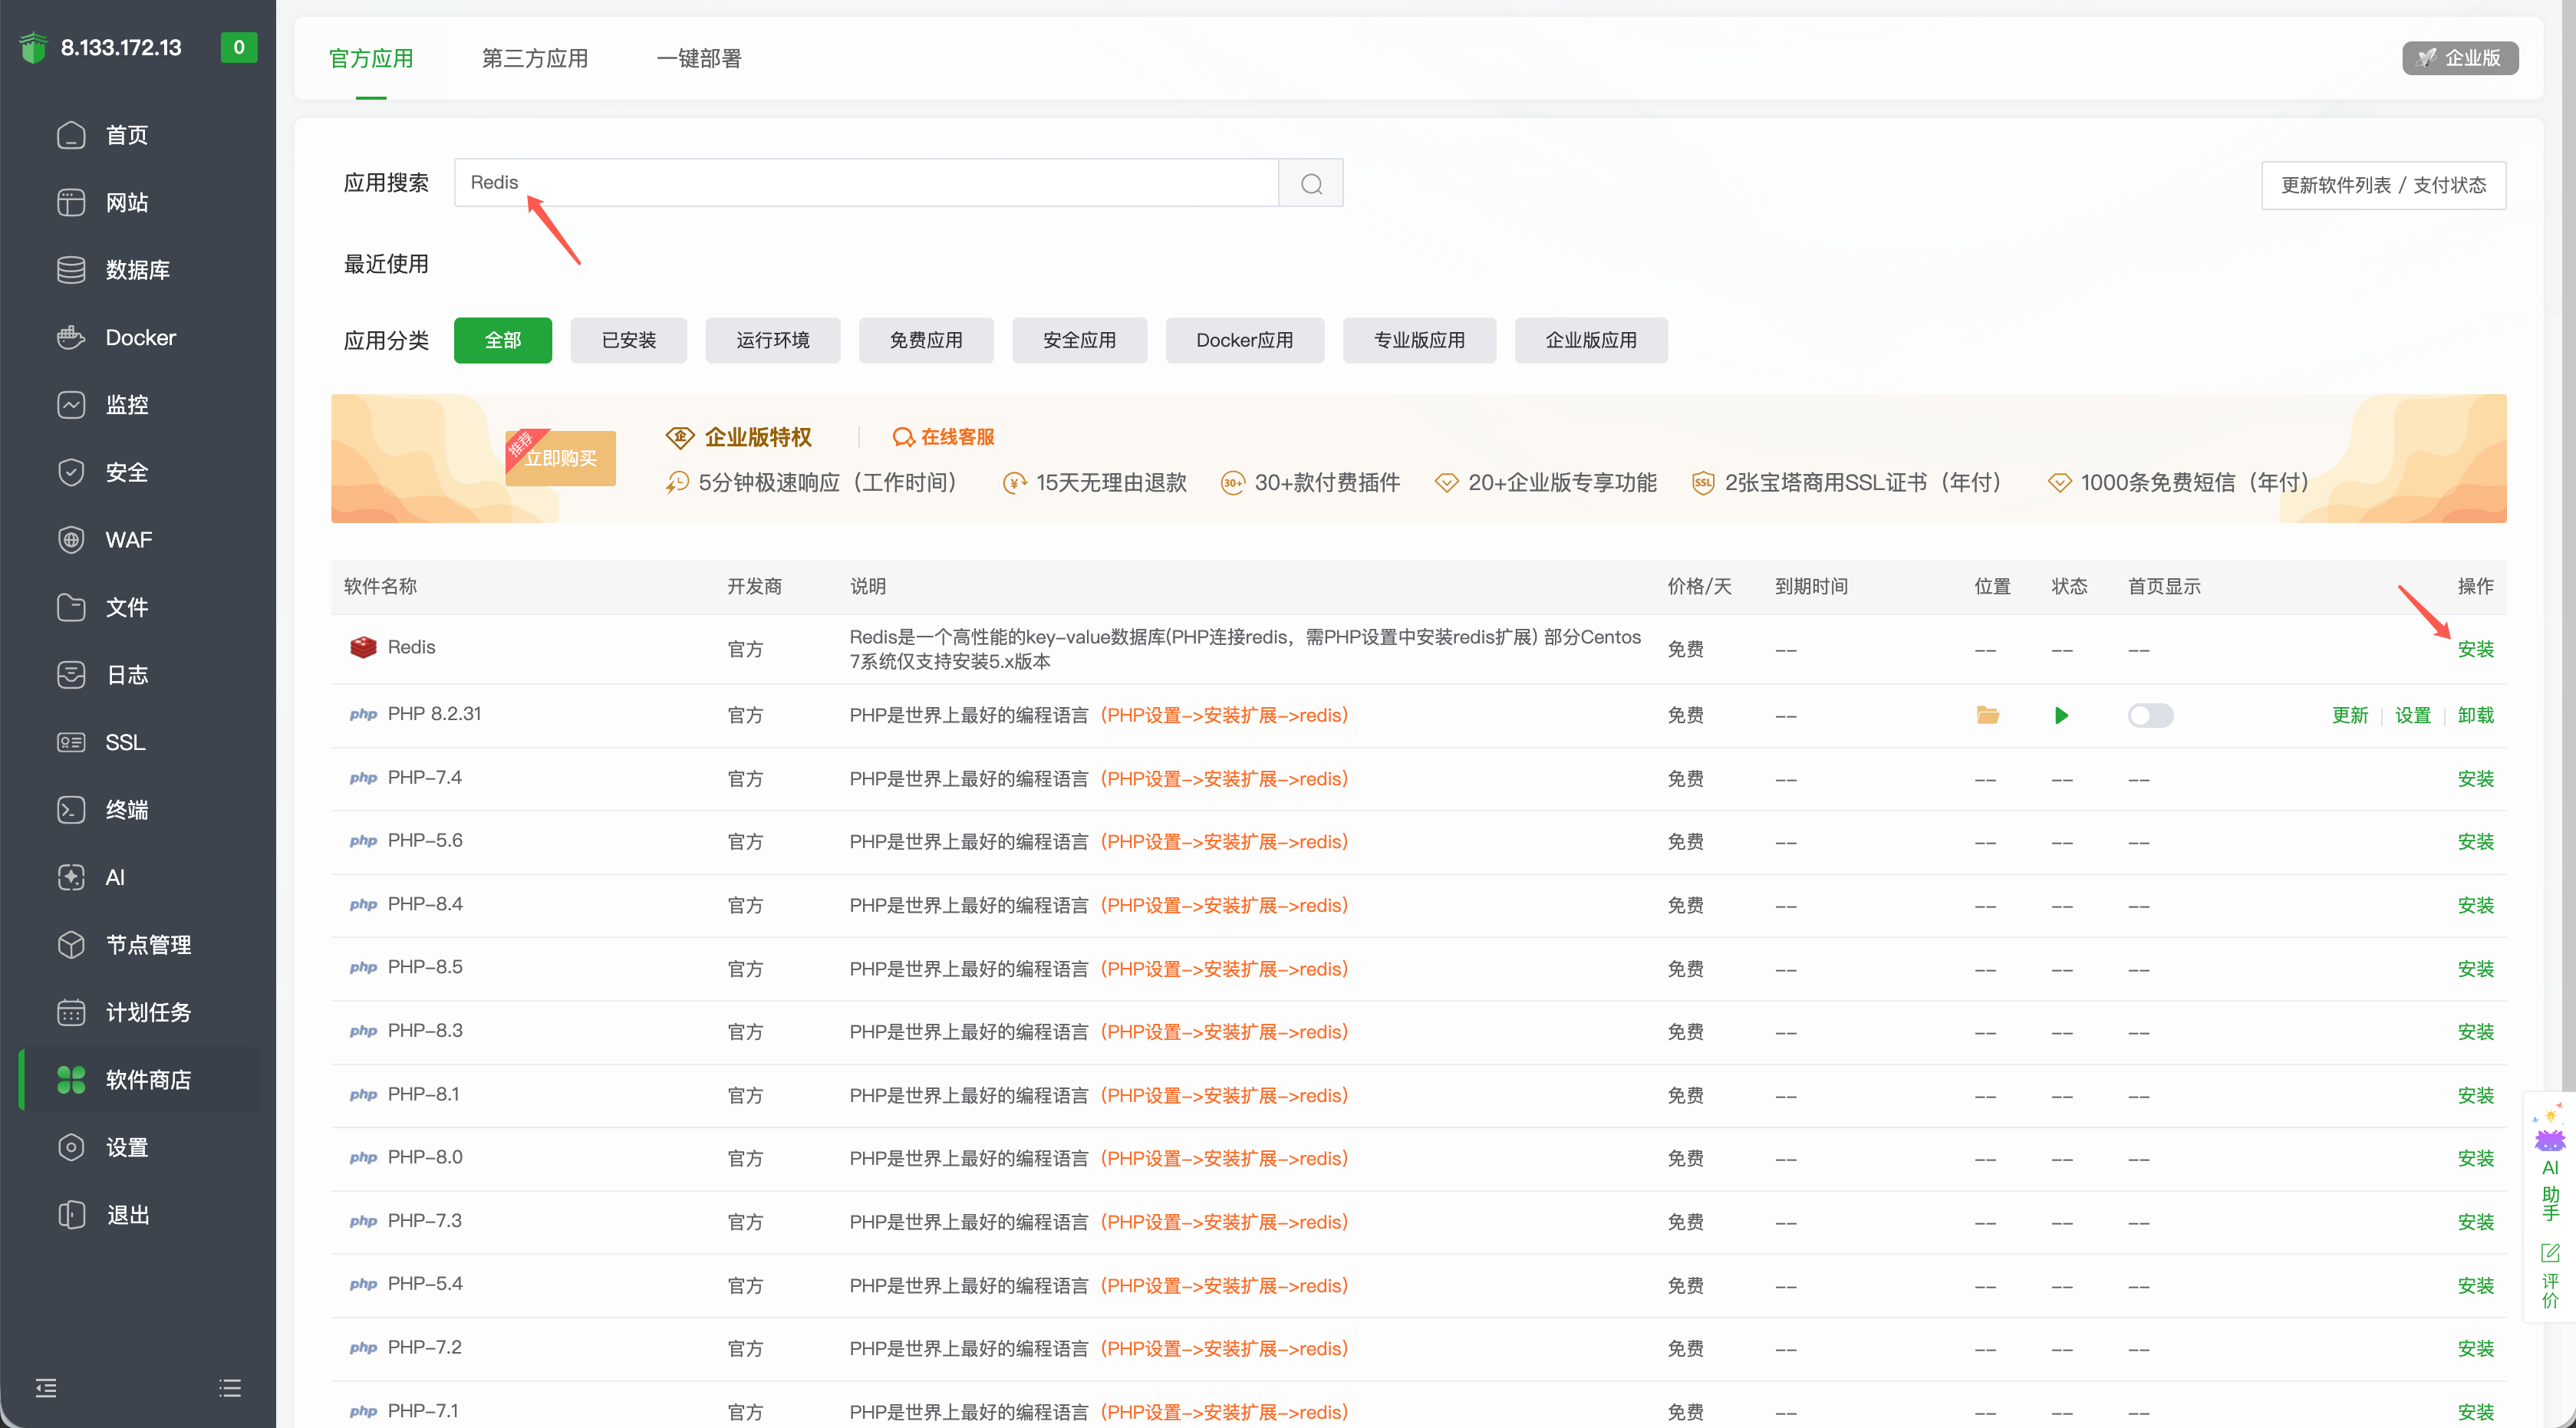Toggle PHP 8.2.31 homepage display switch
The height and width of the screenshot is (1428, 2576).
coord(2150,715)
